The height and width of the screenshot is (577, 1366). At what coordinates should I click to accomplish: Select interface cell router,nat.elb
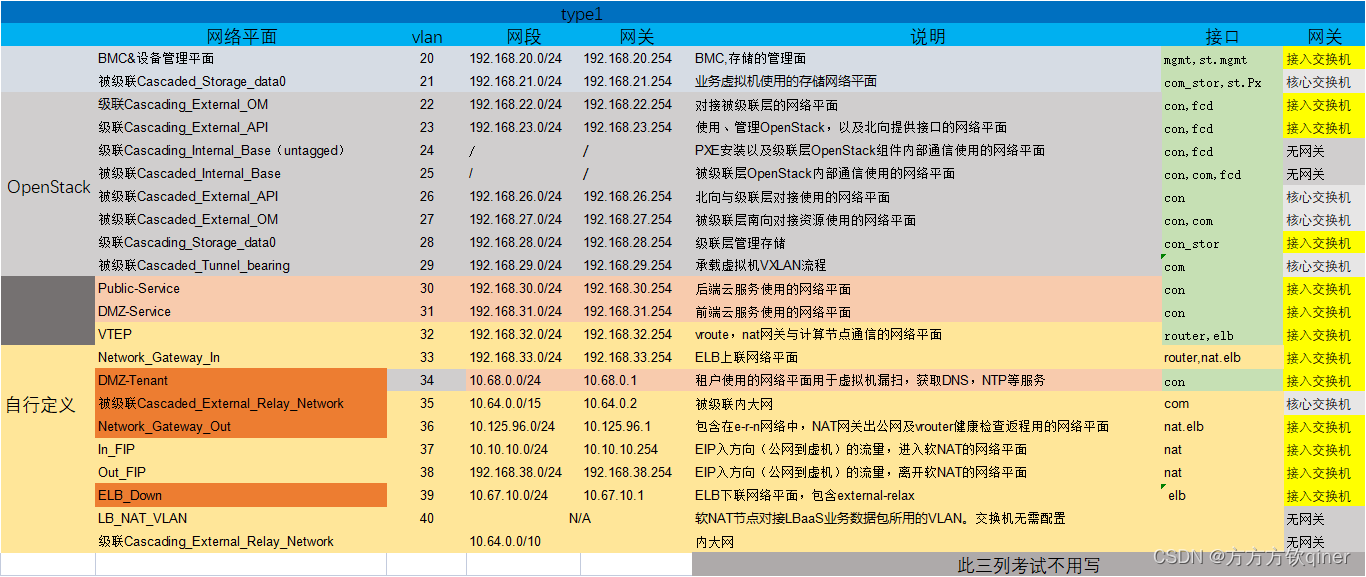(1222, 358)
